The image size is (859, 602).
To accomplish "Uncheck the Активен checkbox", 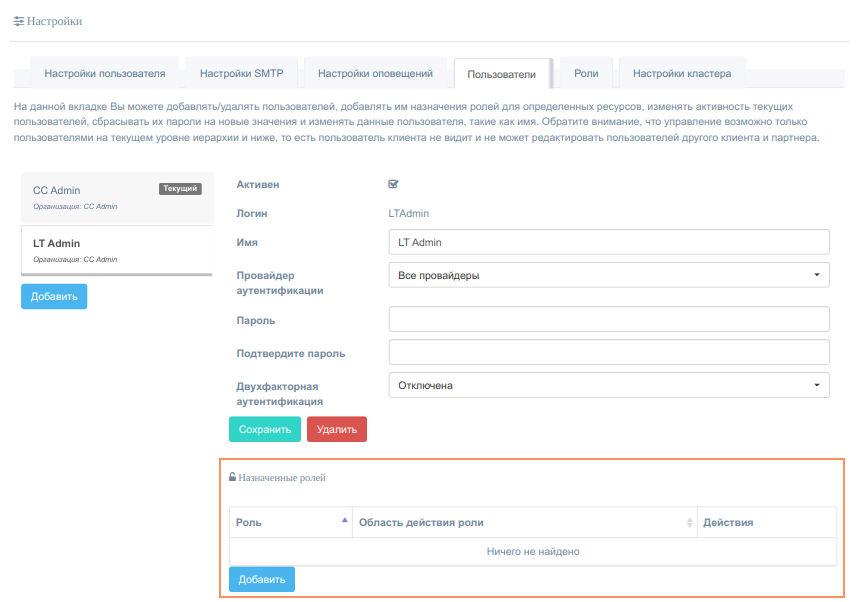I will (x=393, y=184).
